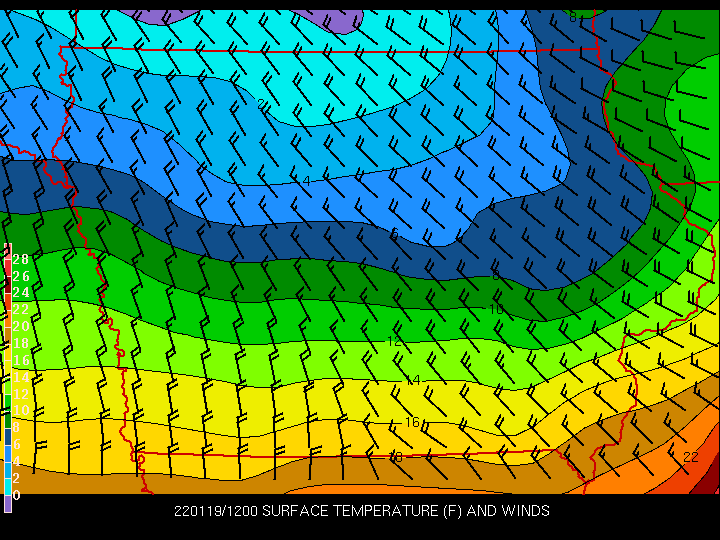
Task: Click the 18 contour label near bottom border
Action: pyautogui.click(x=395, y=457)
